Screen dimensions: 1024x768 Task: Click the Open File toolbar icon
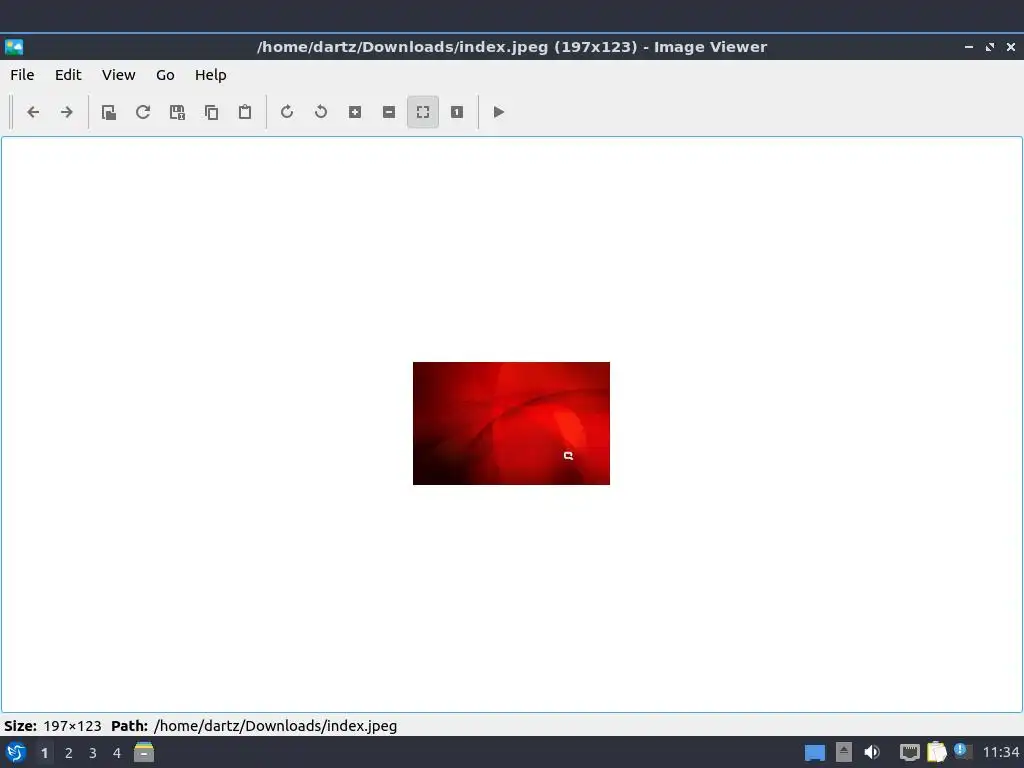tap(109, 112)
